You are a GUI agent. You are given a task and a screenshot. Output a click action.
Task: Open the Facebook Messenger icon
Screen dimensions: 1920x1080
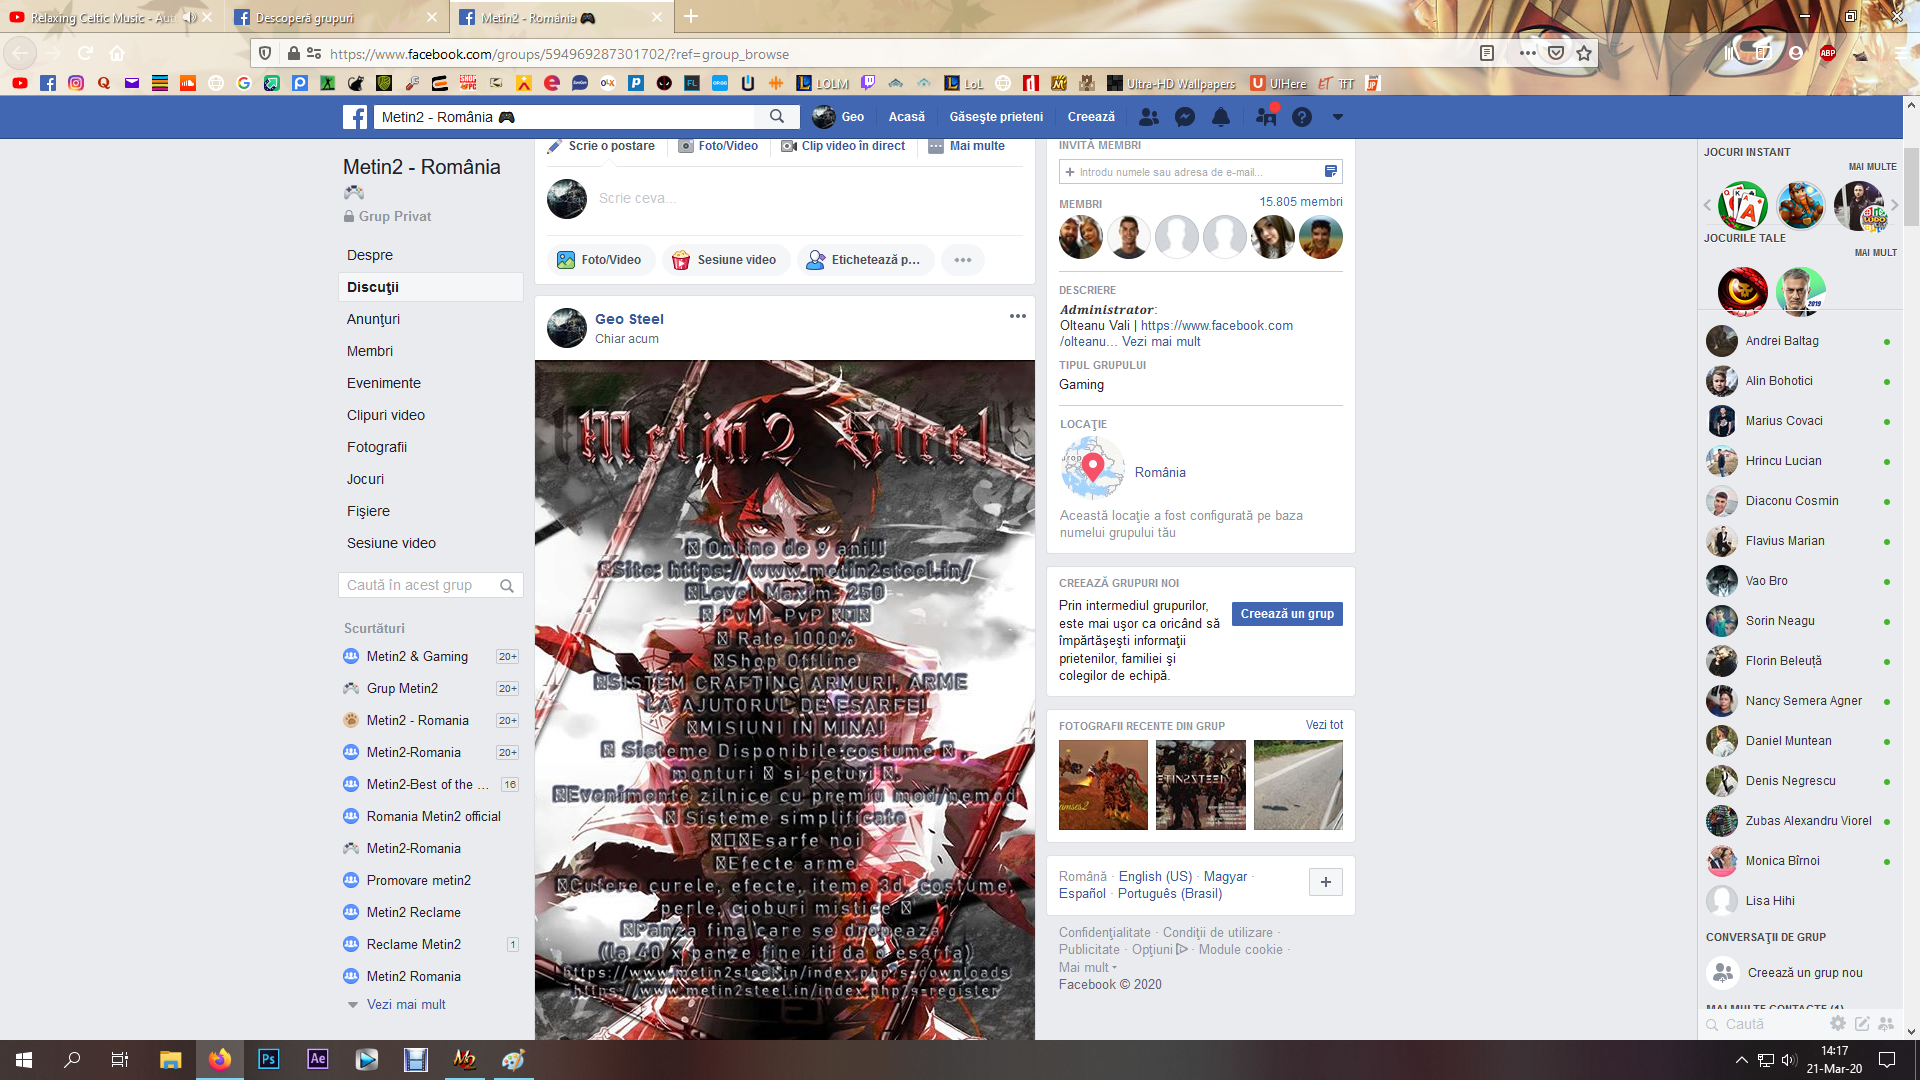click(1185, 117)
